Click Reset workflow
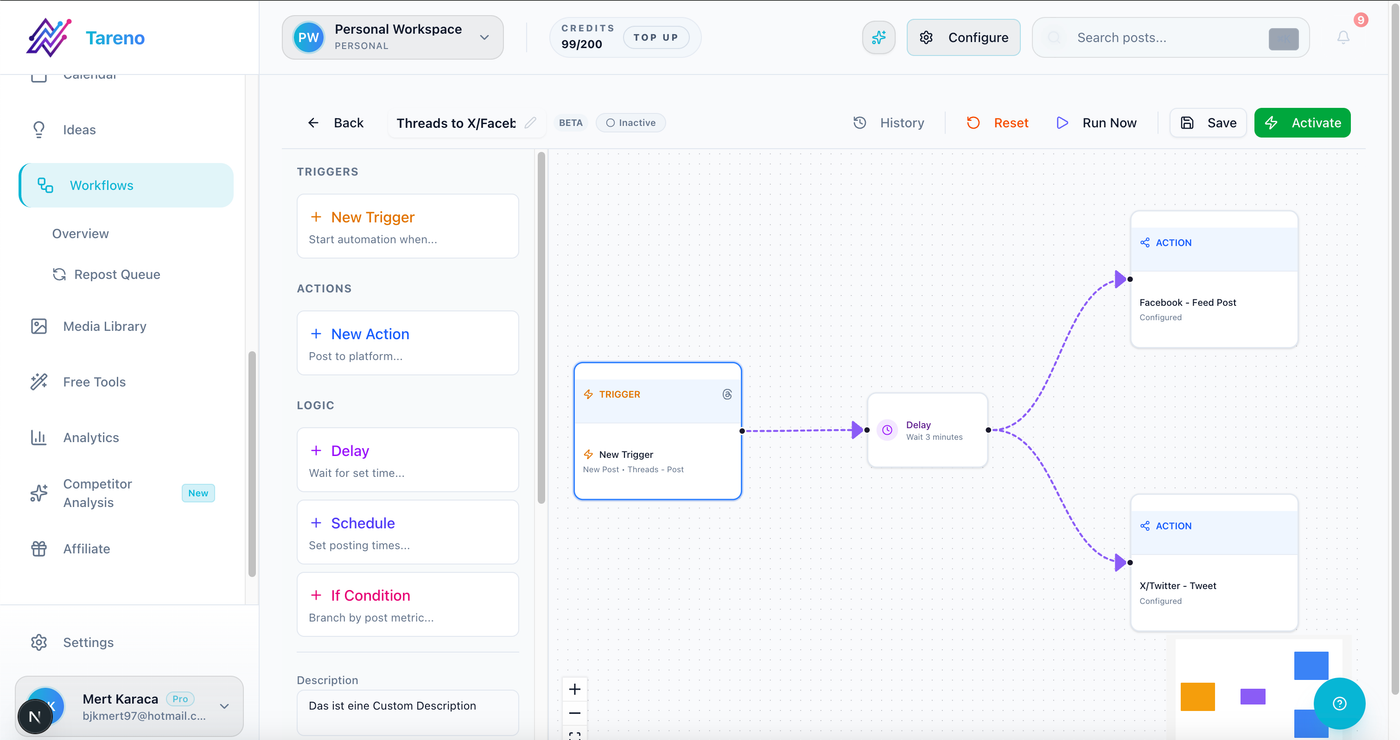Screen dimensions: 1400x740 click(997, 123)
